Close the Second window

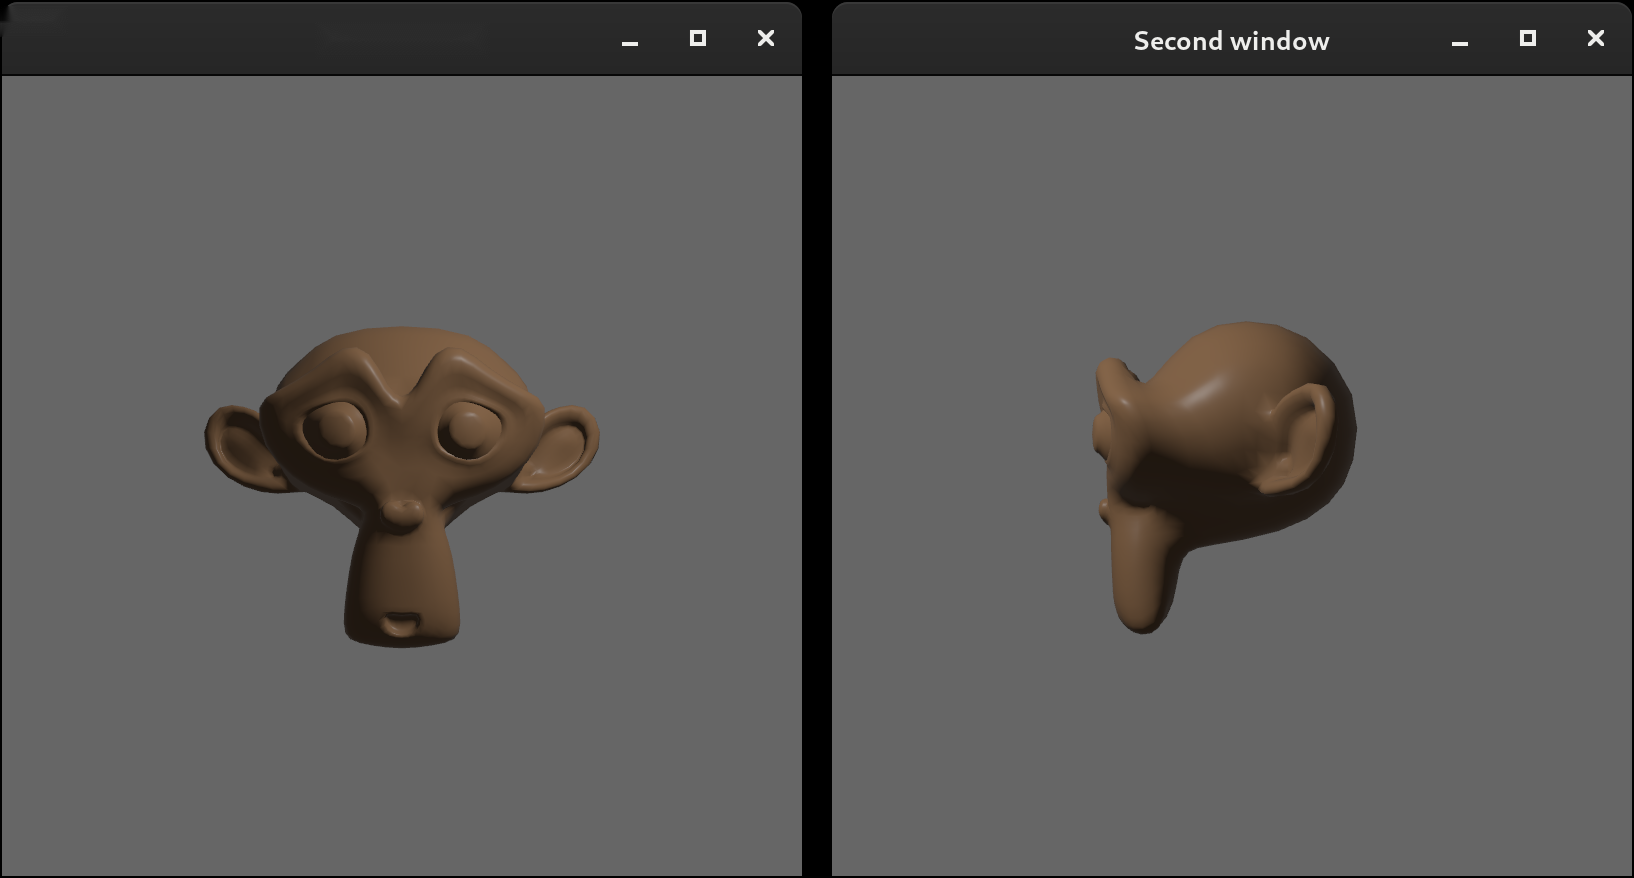[1596, 38]
